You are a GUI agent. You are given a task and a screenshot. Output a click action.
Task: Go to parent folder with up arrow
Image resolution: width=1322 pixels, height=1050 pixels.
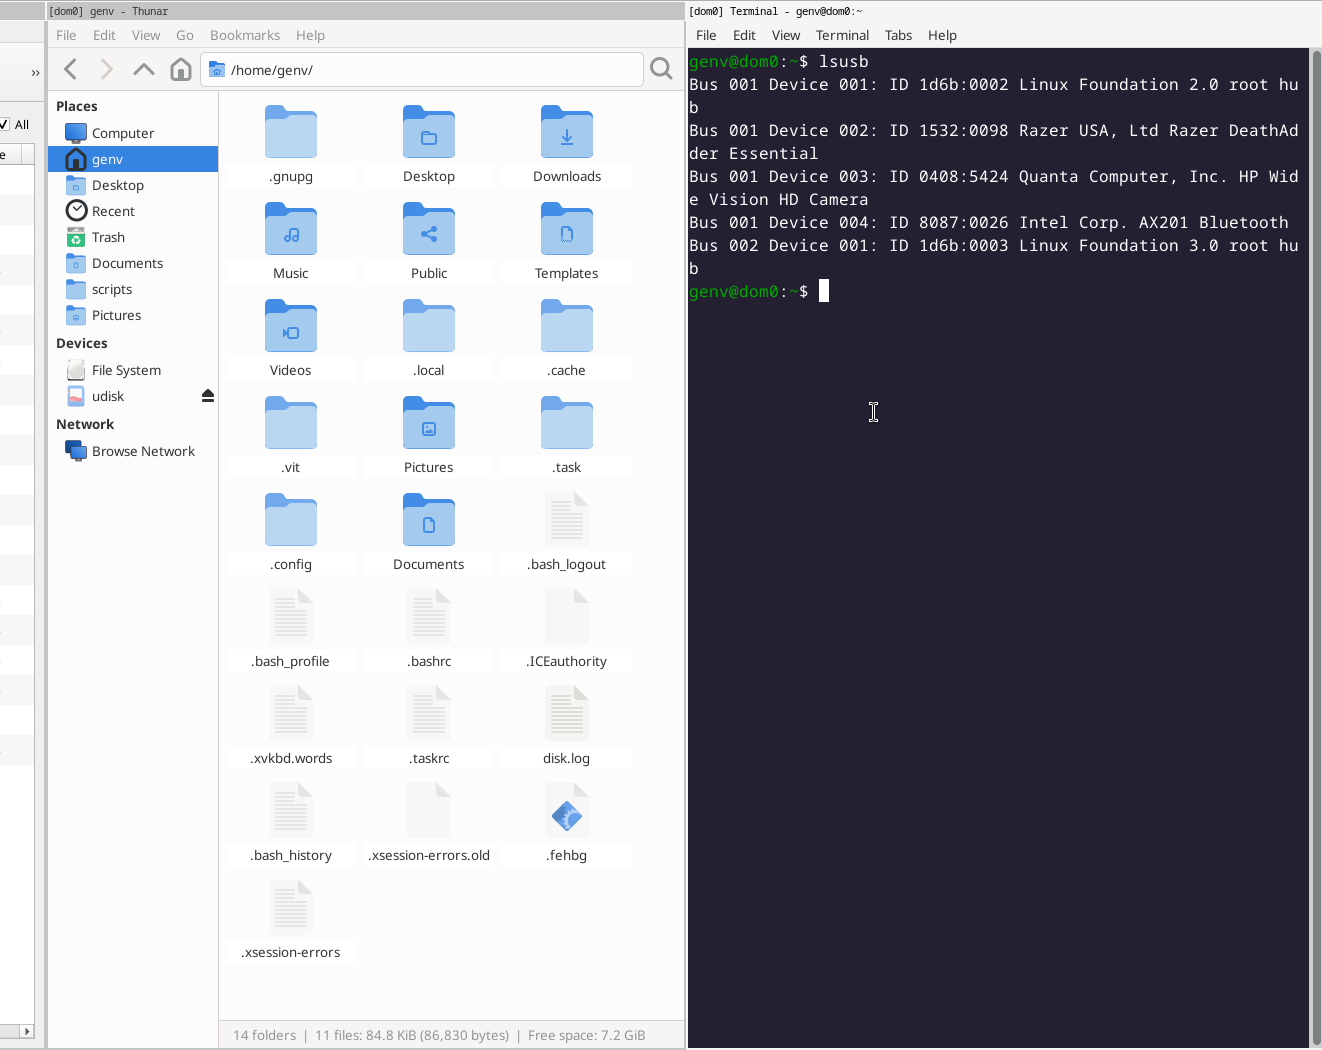pos(144,69)
